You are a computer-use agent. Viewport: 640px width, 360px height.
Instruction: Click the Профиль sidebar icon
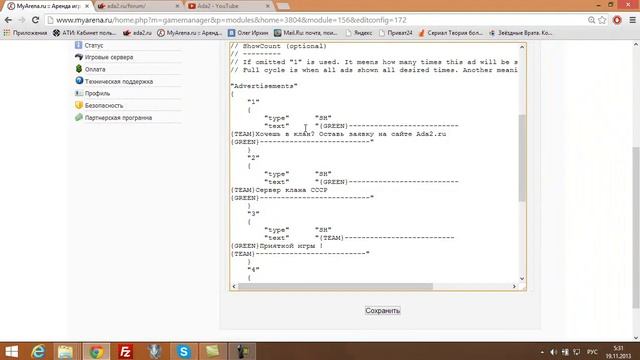pos(79,93)
